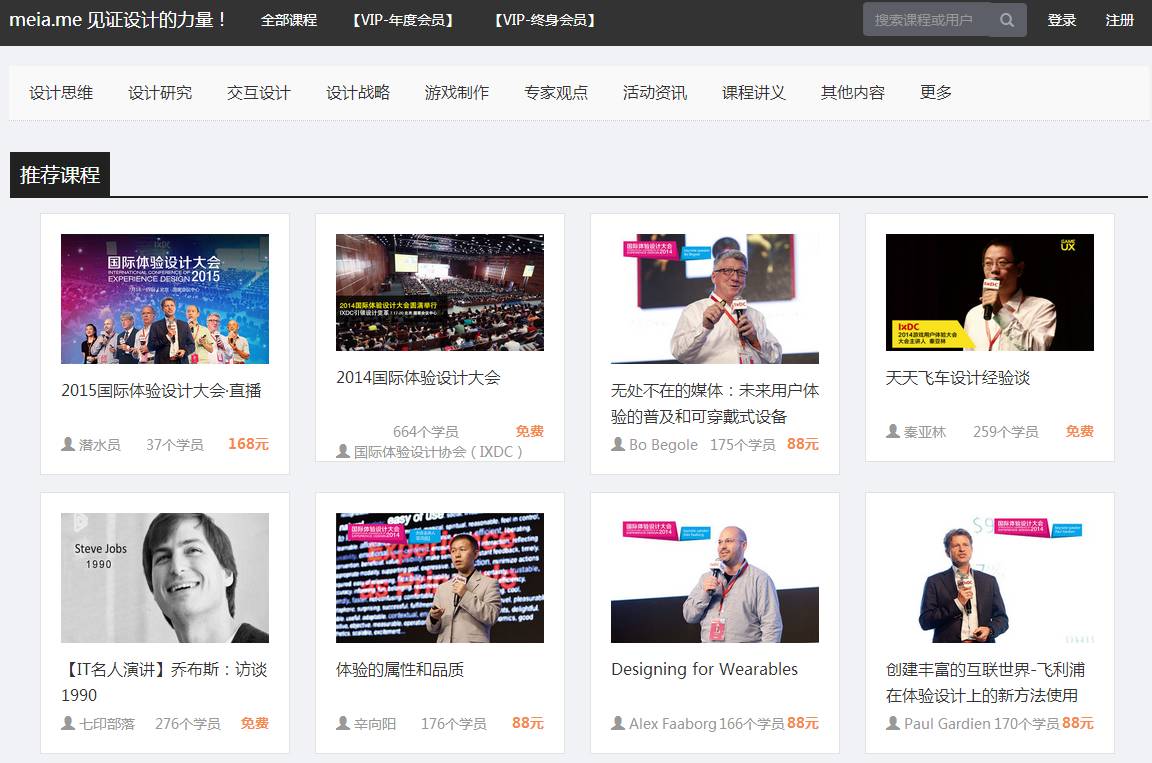Click the search magnifier icon
The height and width of the screenshot is (763, 1152).
pos(1007,20)
